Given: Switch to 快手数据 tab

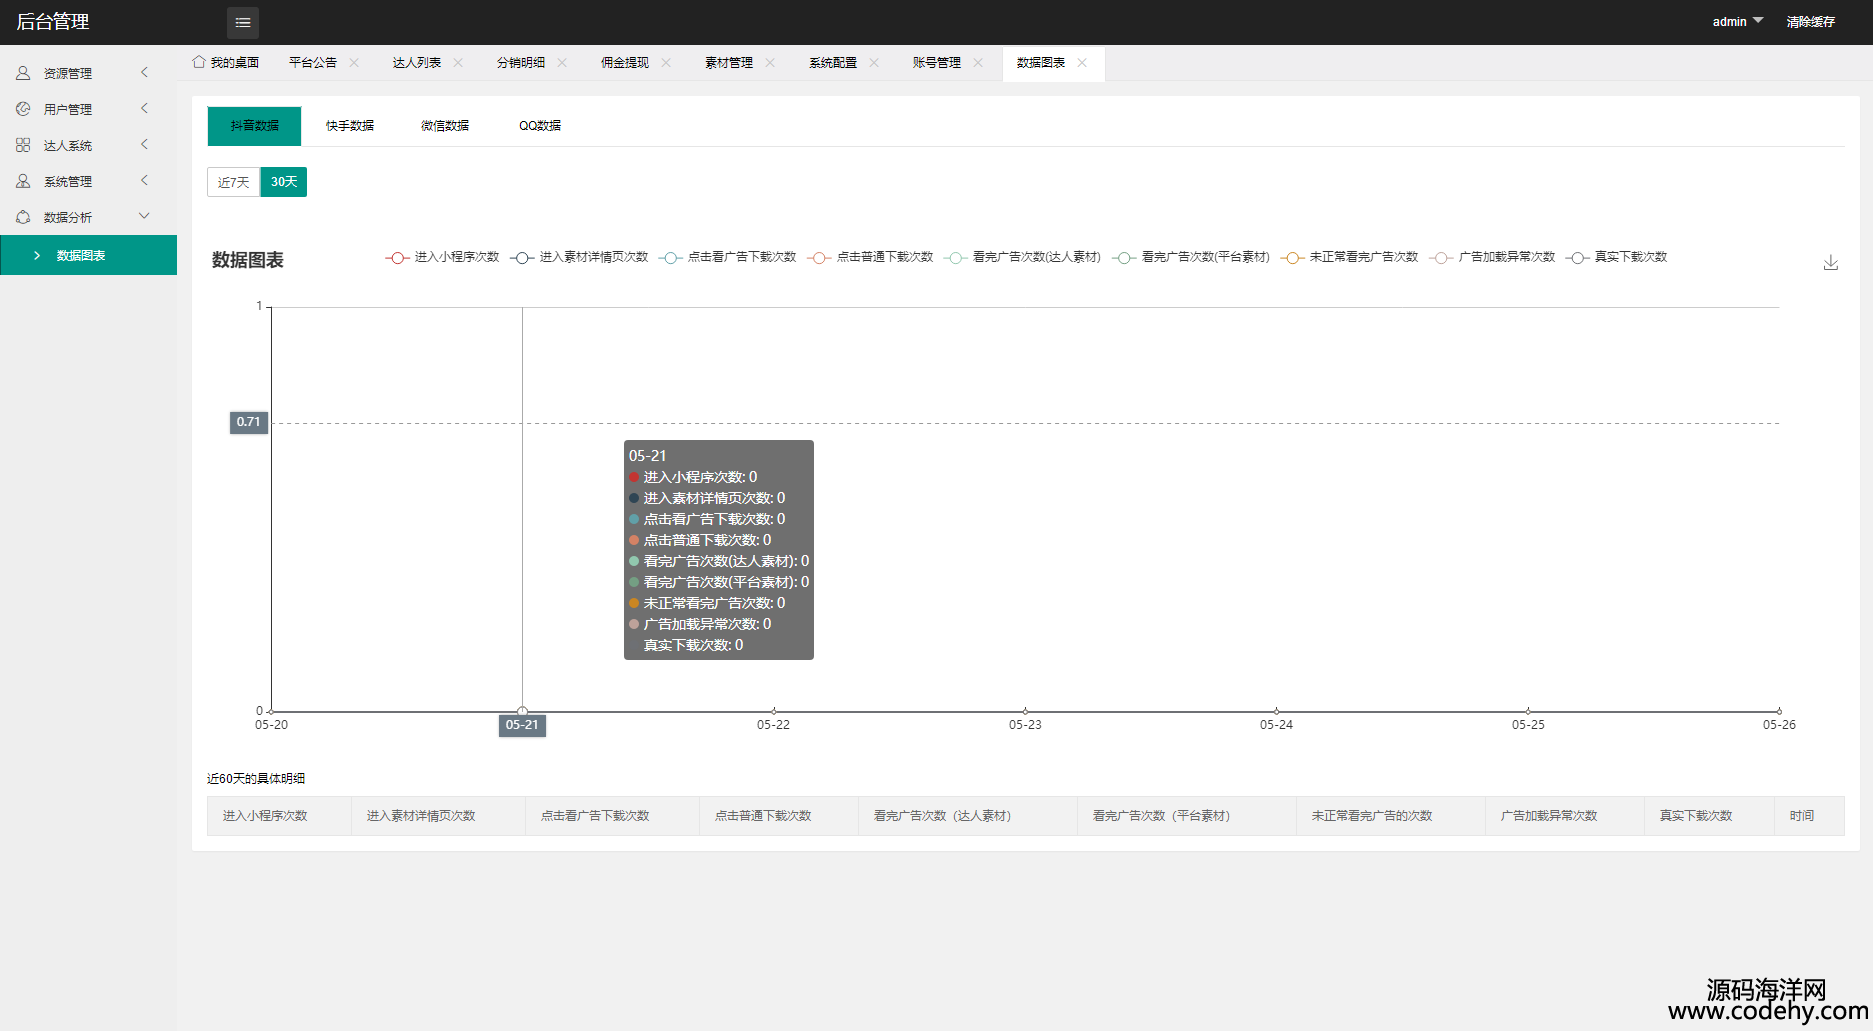Looking at the screenshot, I should point(350,126).
